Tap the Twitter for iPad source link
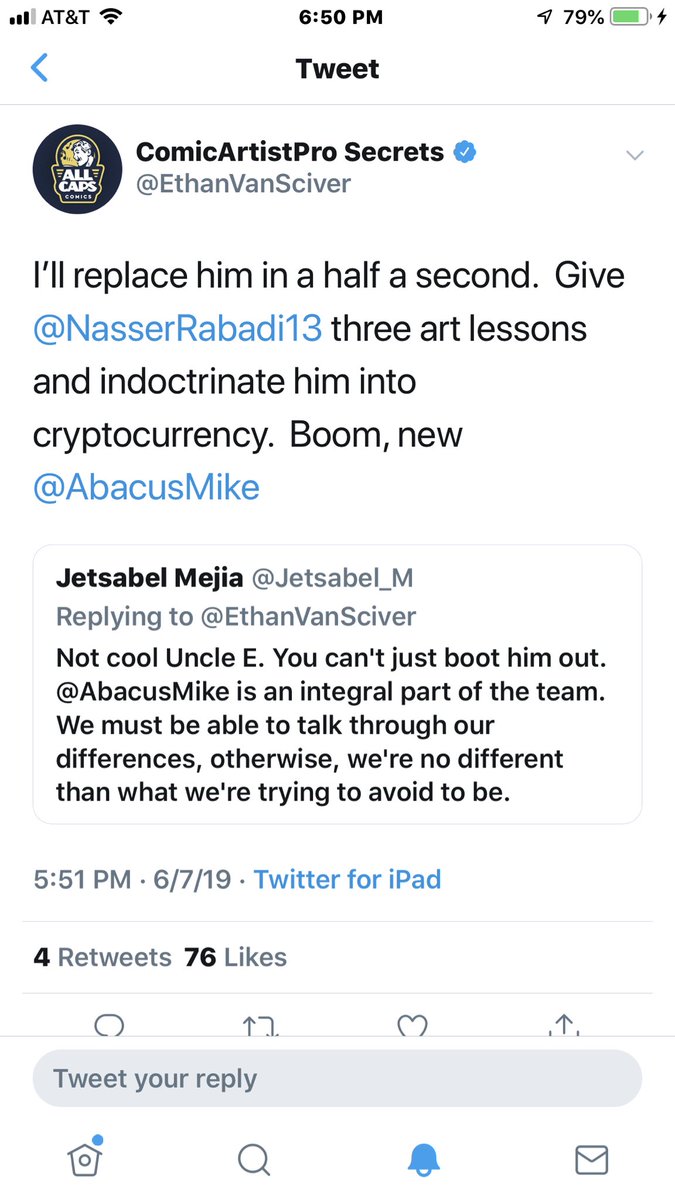The image size is (675, 1200). point(347,879)
